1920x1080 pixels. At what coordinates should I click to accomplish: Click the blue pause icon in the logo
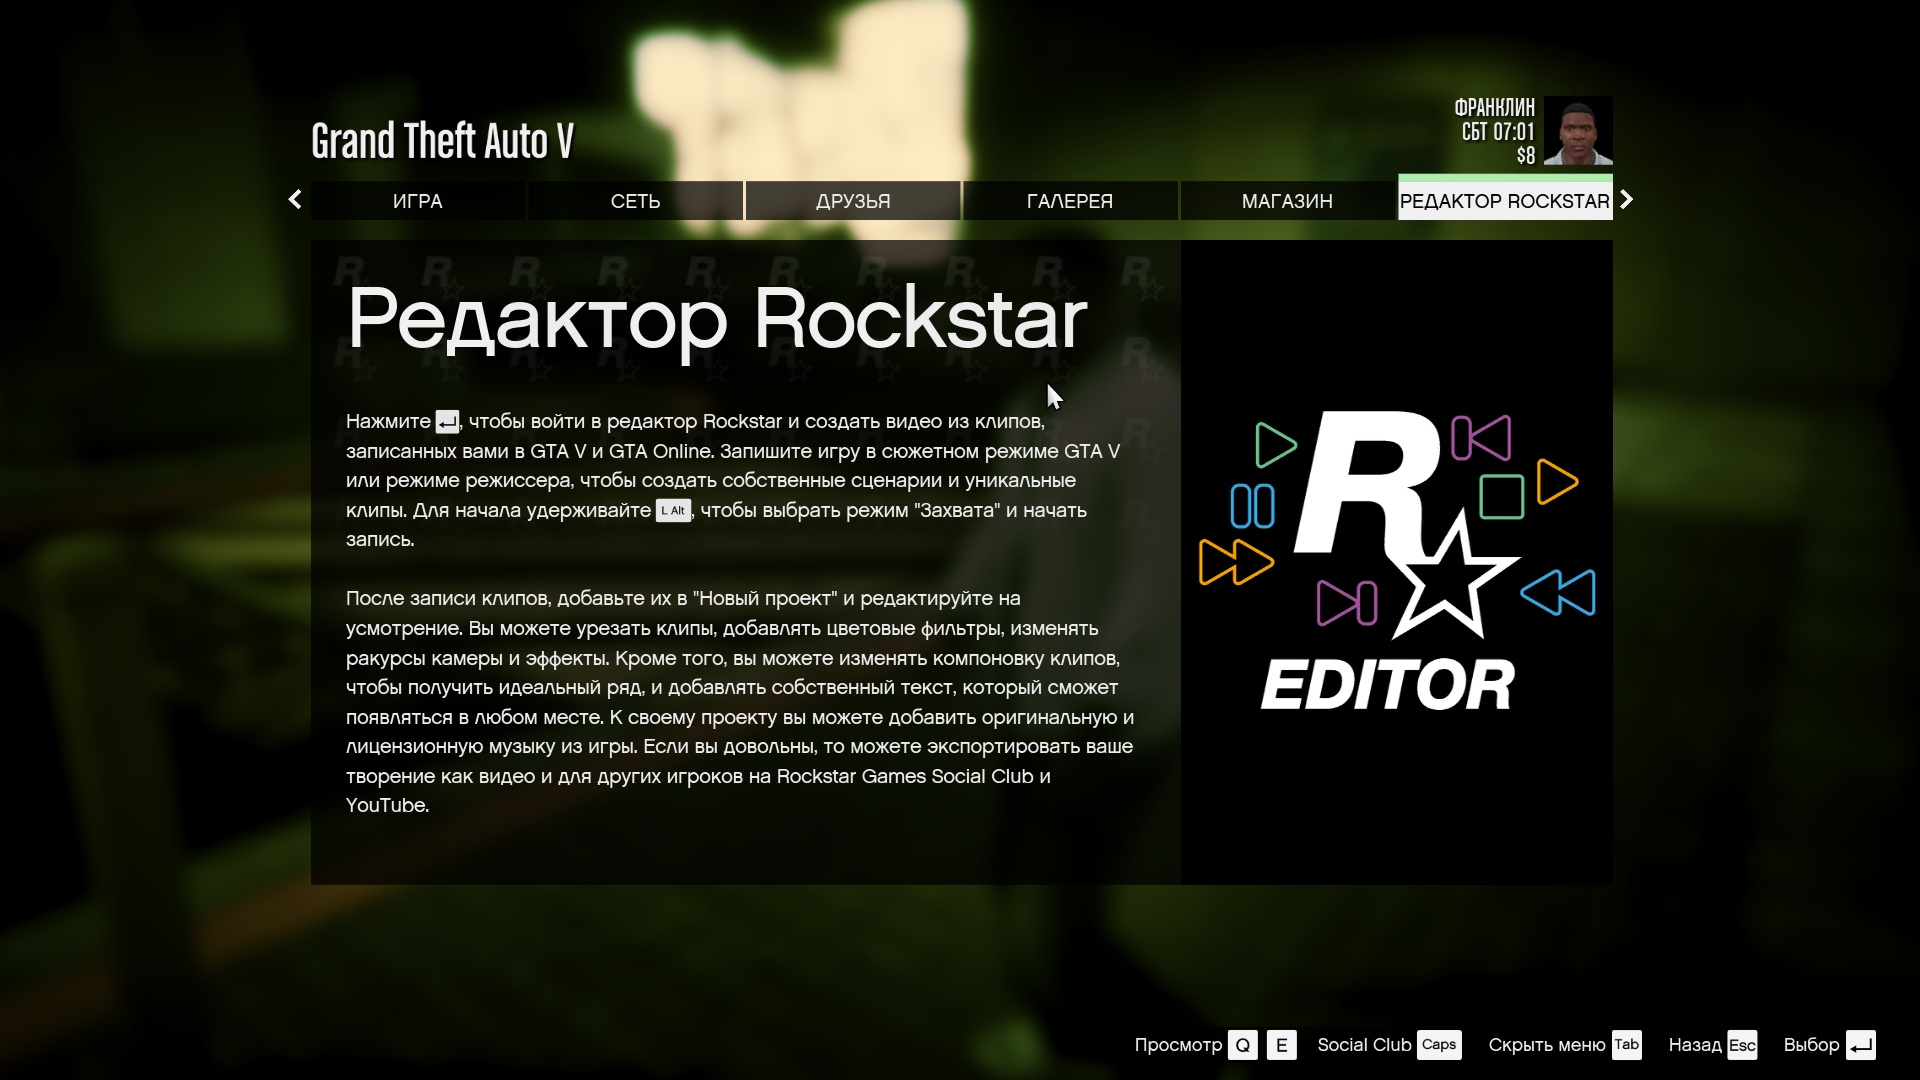point(1252,506)
